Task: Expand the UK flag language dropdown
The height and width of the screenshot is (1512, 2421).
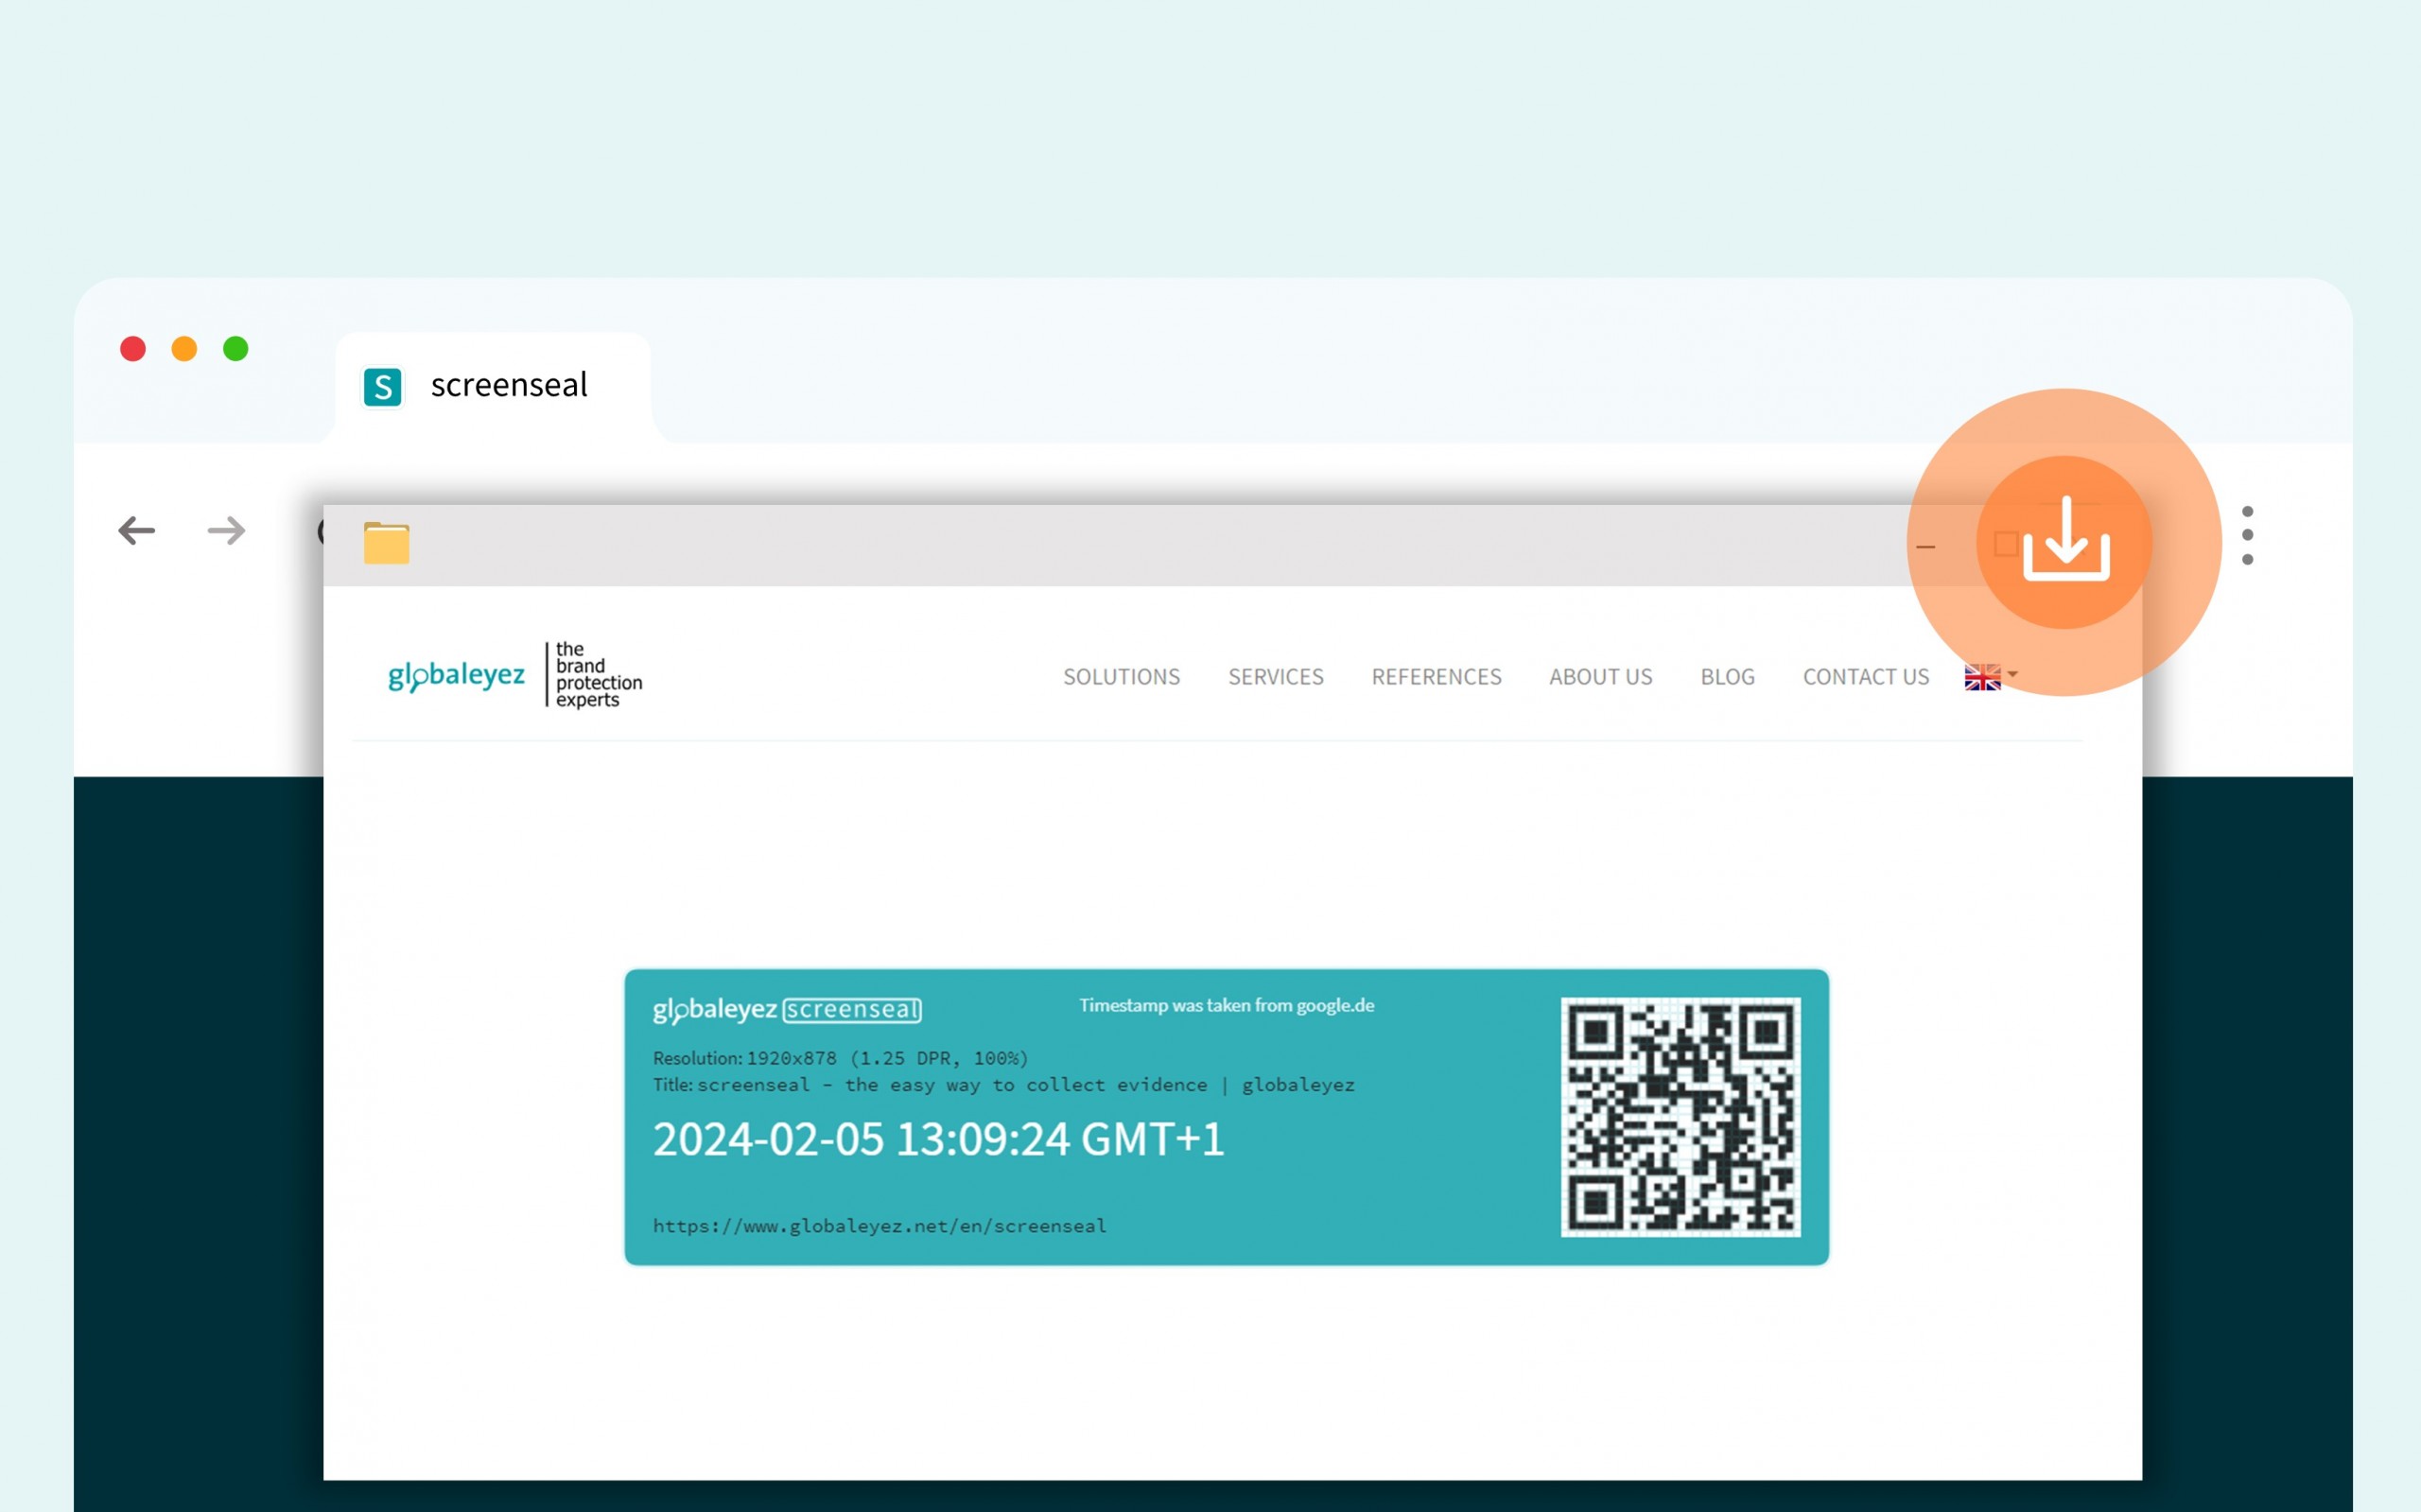Action: click(1990, 677)
